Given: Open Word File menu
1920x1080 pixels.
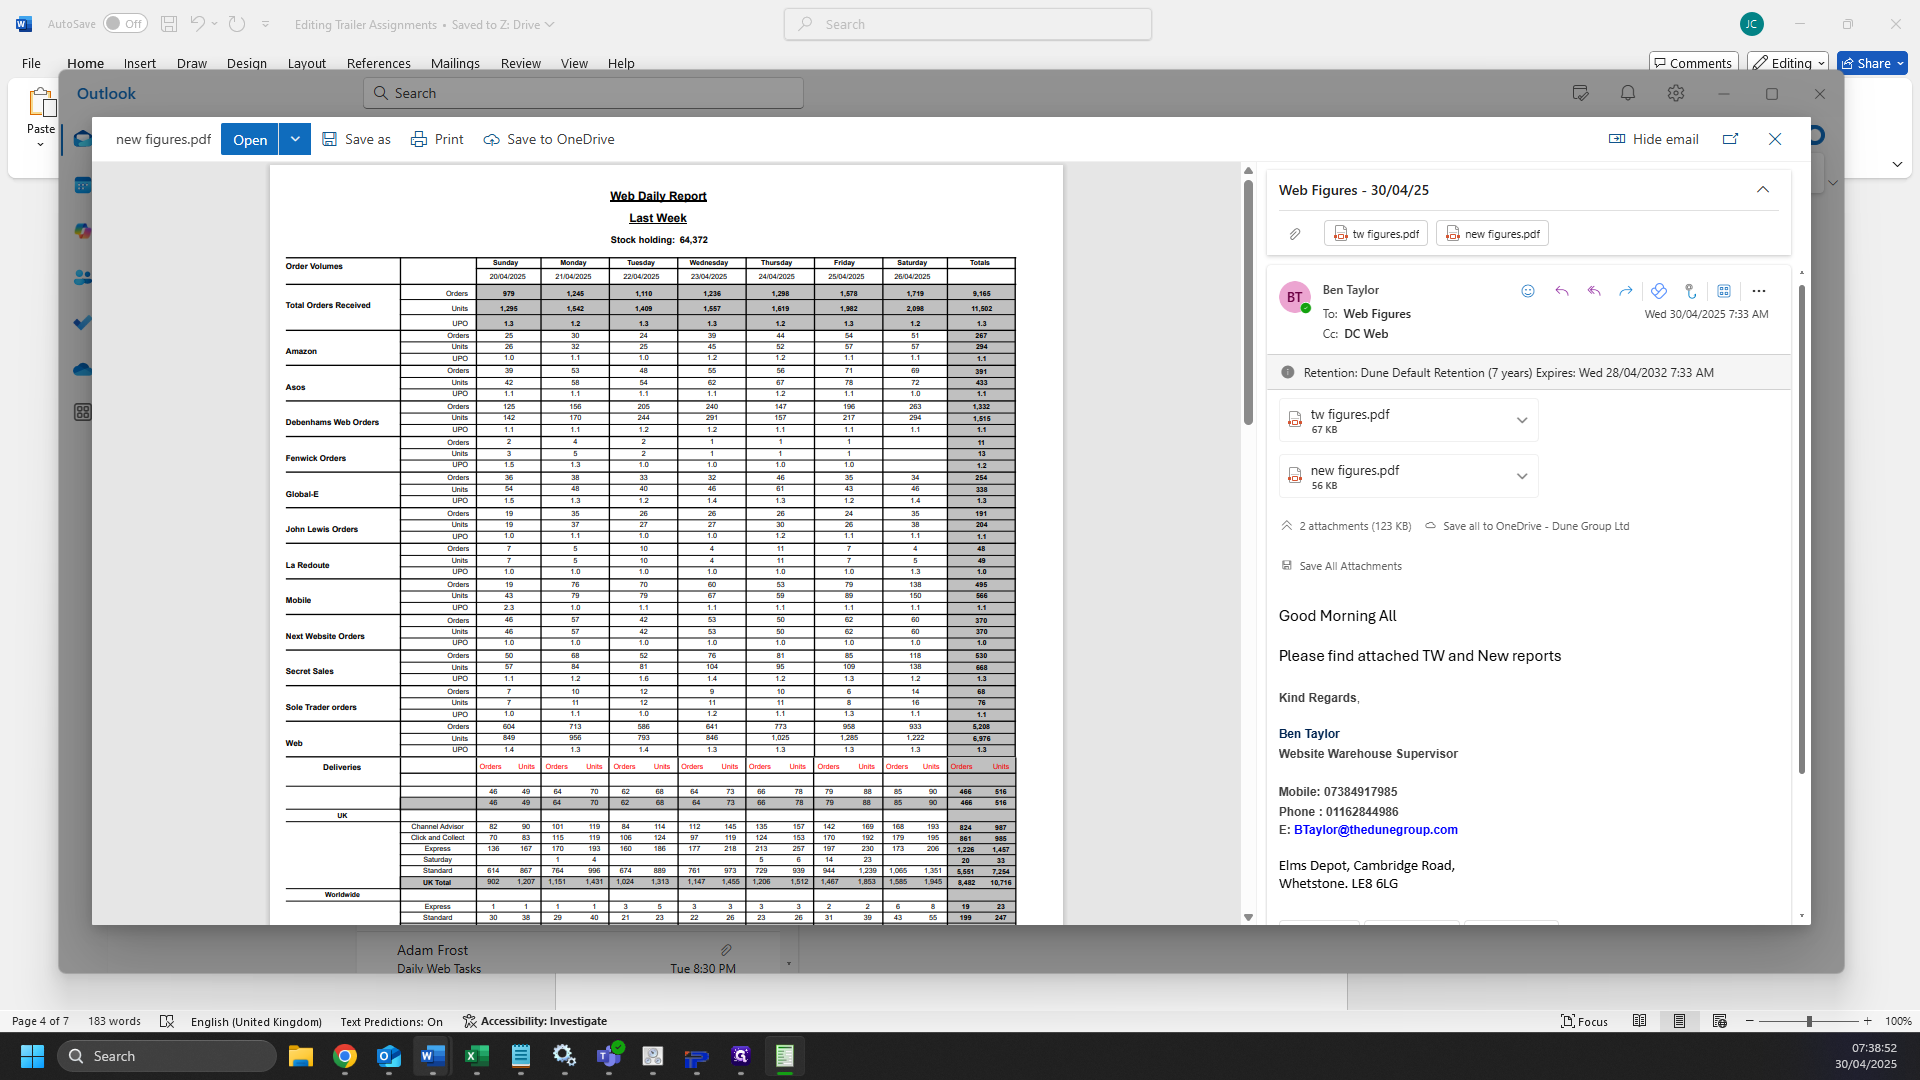Looking at the screenshot, I should click(32, 63).
